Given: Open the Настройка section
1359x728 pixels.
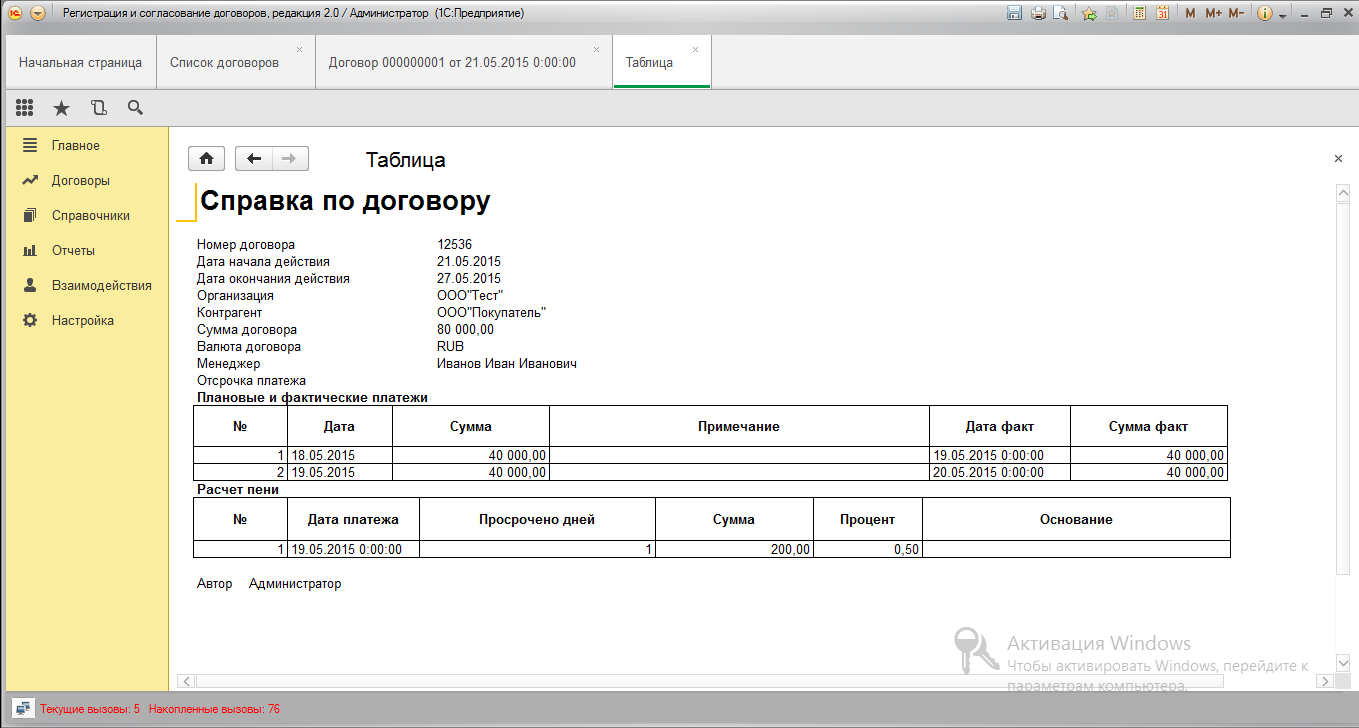Looking at the screenshot, I should point(87,321).
